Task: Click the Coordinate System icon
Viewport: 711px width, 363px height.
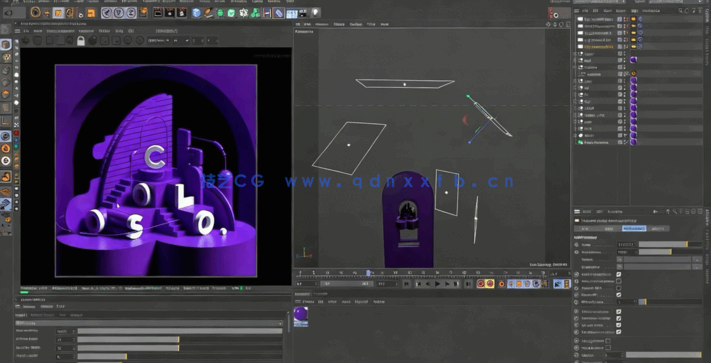Action: click(x=143, y=12)
